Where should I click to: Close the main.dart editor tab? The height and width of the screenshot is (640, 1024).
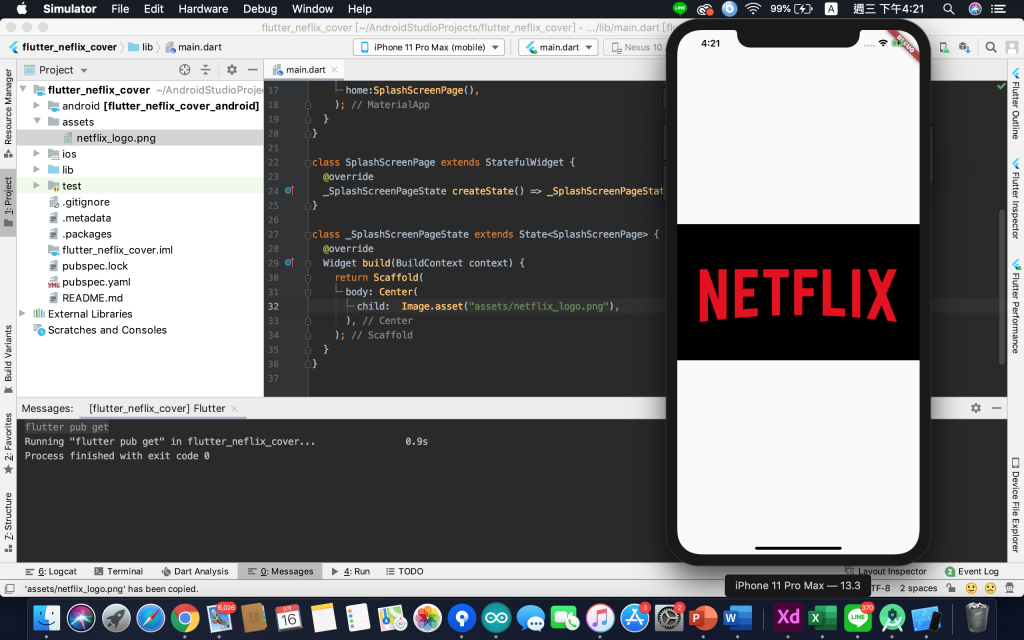coord(334,70)
